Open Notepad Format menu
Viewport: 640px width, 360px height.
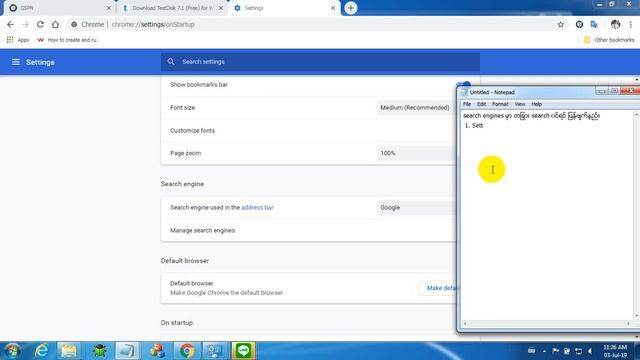[x=500, y=104]
